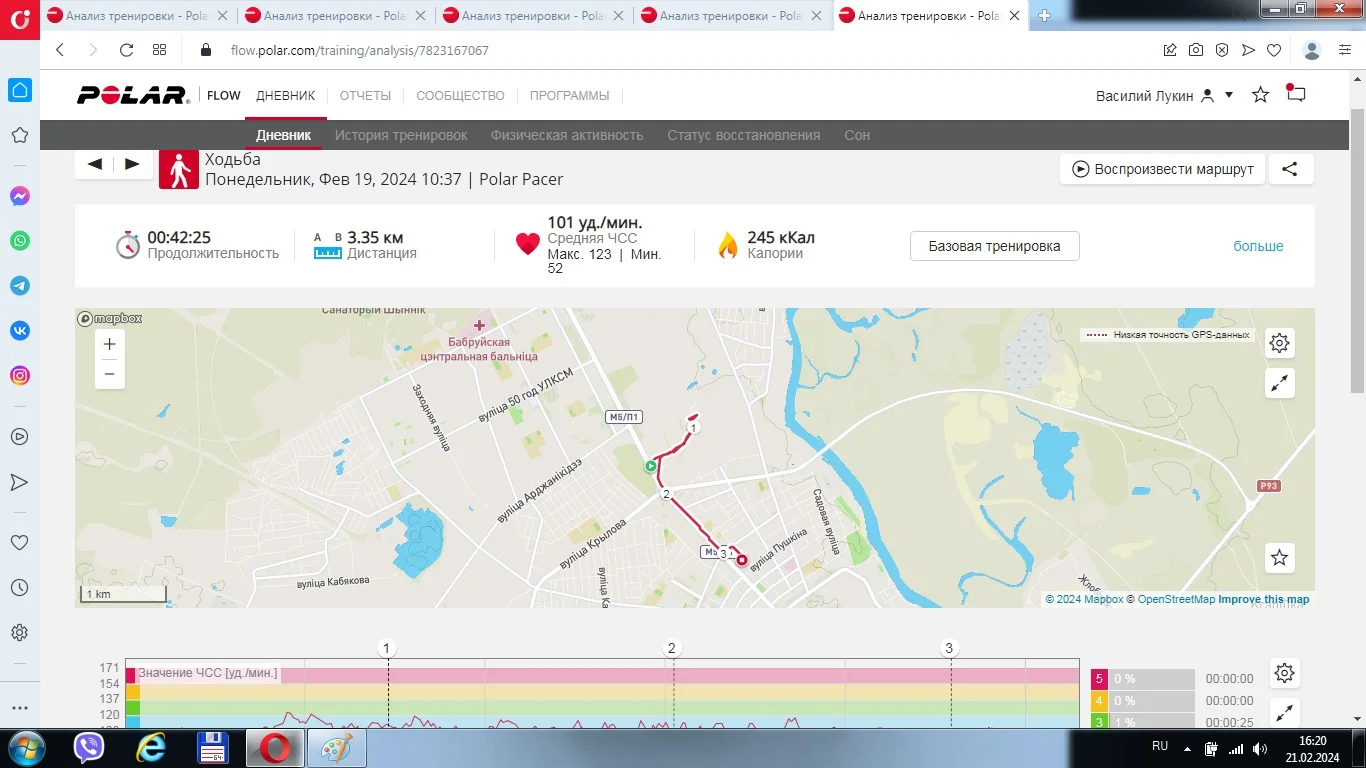Viewport: 1366px width, 768px height.
Task: Open Easy Setup icon at toolbar end
Action: (x=1346, y=50)
